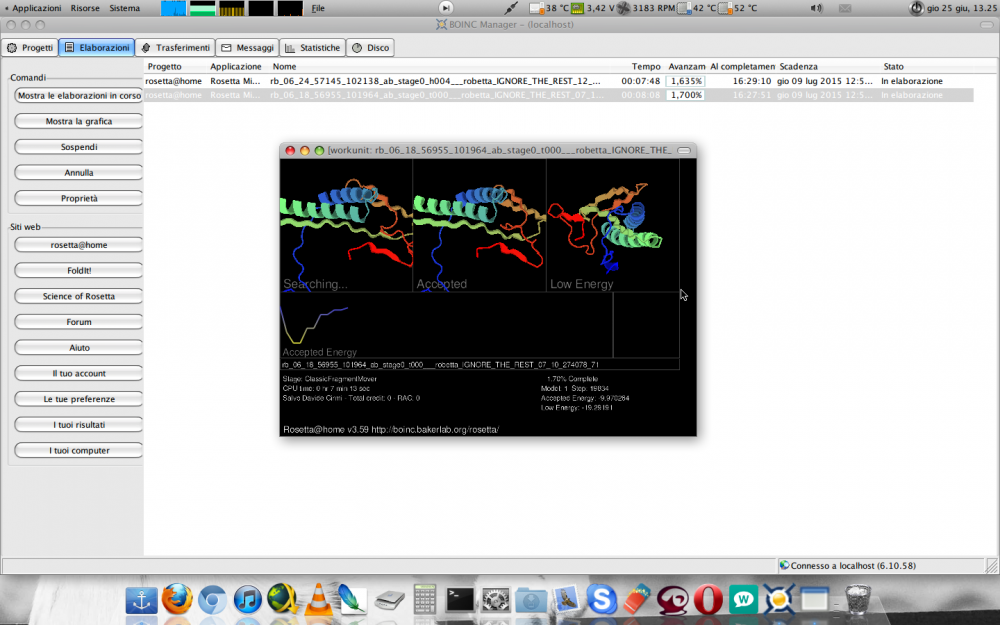Open Firefox from the dock
Image resolution: width=1000 pixels, height=625 pixels.
176,599
